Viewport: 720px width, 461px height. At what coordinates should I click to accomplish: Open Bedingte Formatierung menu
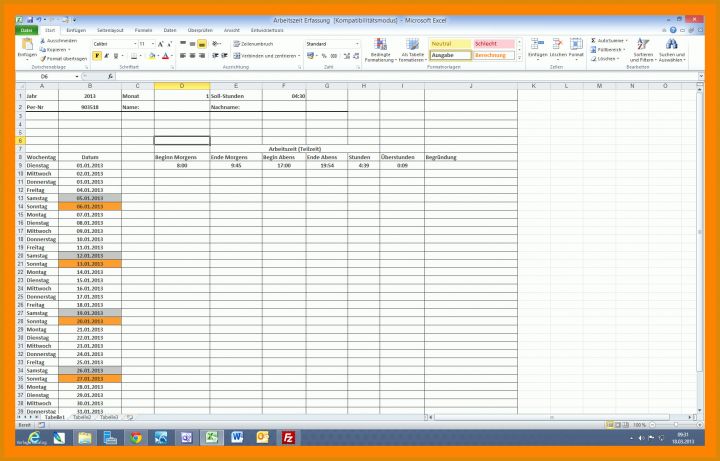(x=380, y=50)
